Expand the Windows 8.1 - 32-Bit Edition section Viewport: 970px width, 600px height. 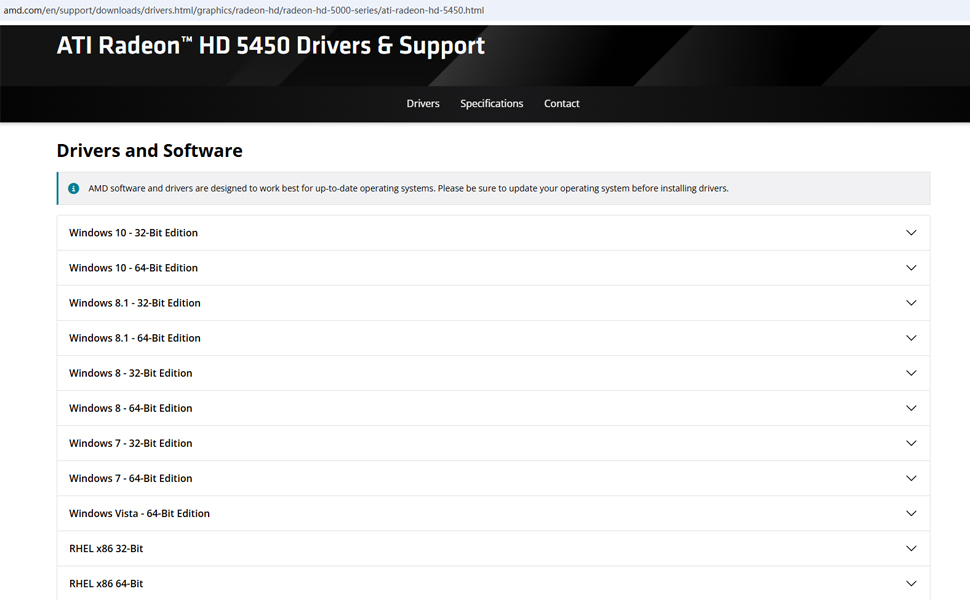pyautogui.click(x=134, y=303)
